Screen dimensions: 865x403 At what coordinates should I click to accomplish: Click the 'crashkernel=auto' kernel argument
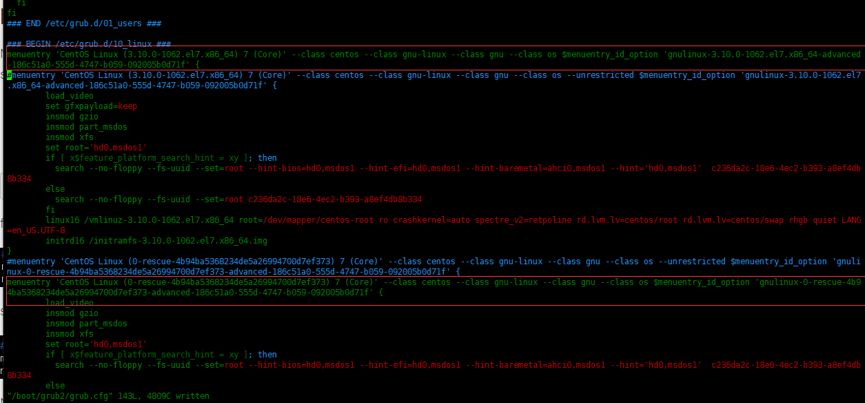pyautogui.click(x=432, y=220)
